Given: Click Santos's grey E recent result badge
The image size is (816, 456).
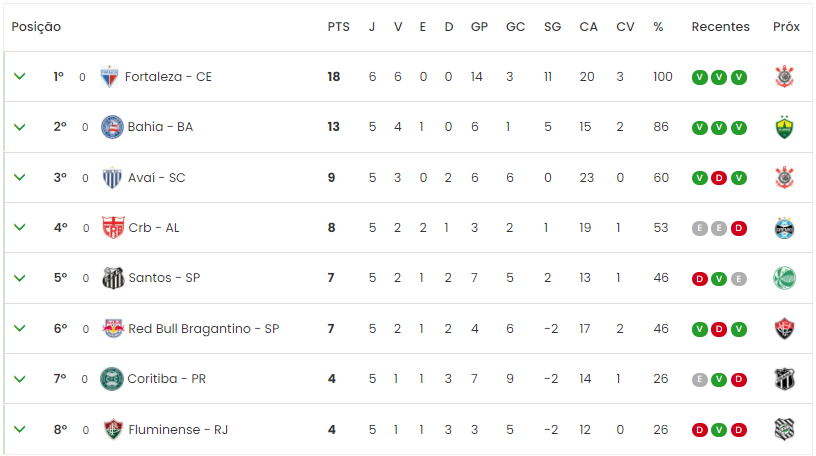Looking at the screenshot, I should point(739,278).
